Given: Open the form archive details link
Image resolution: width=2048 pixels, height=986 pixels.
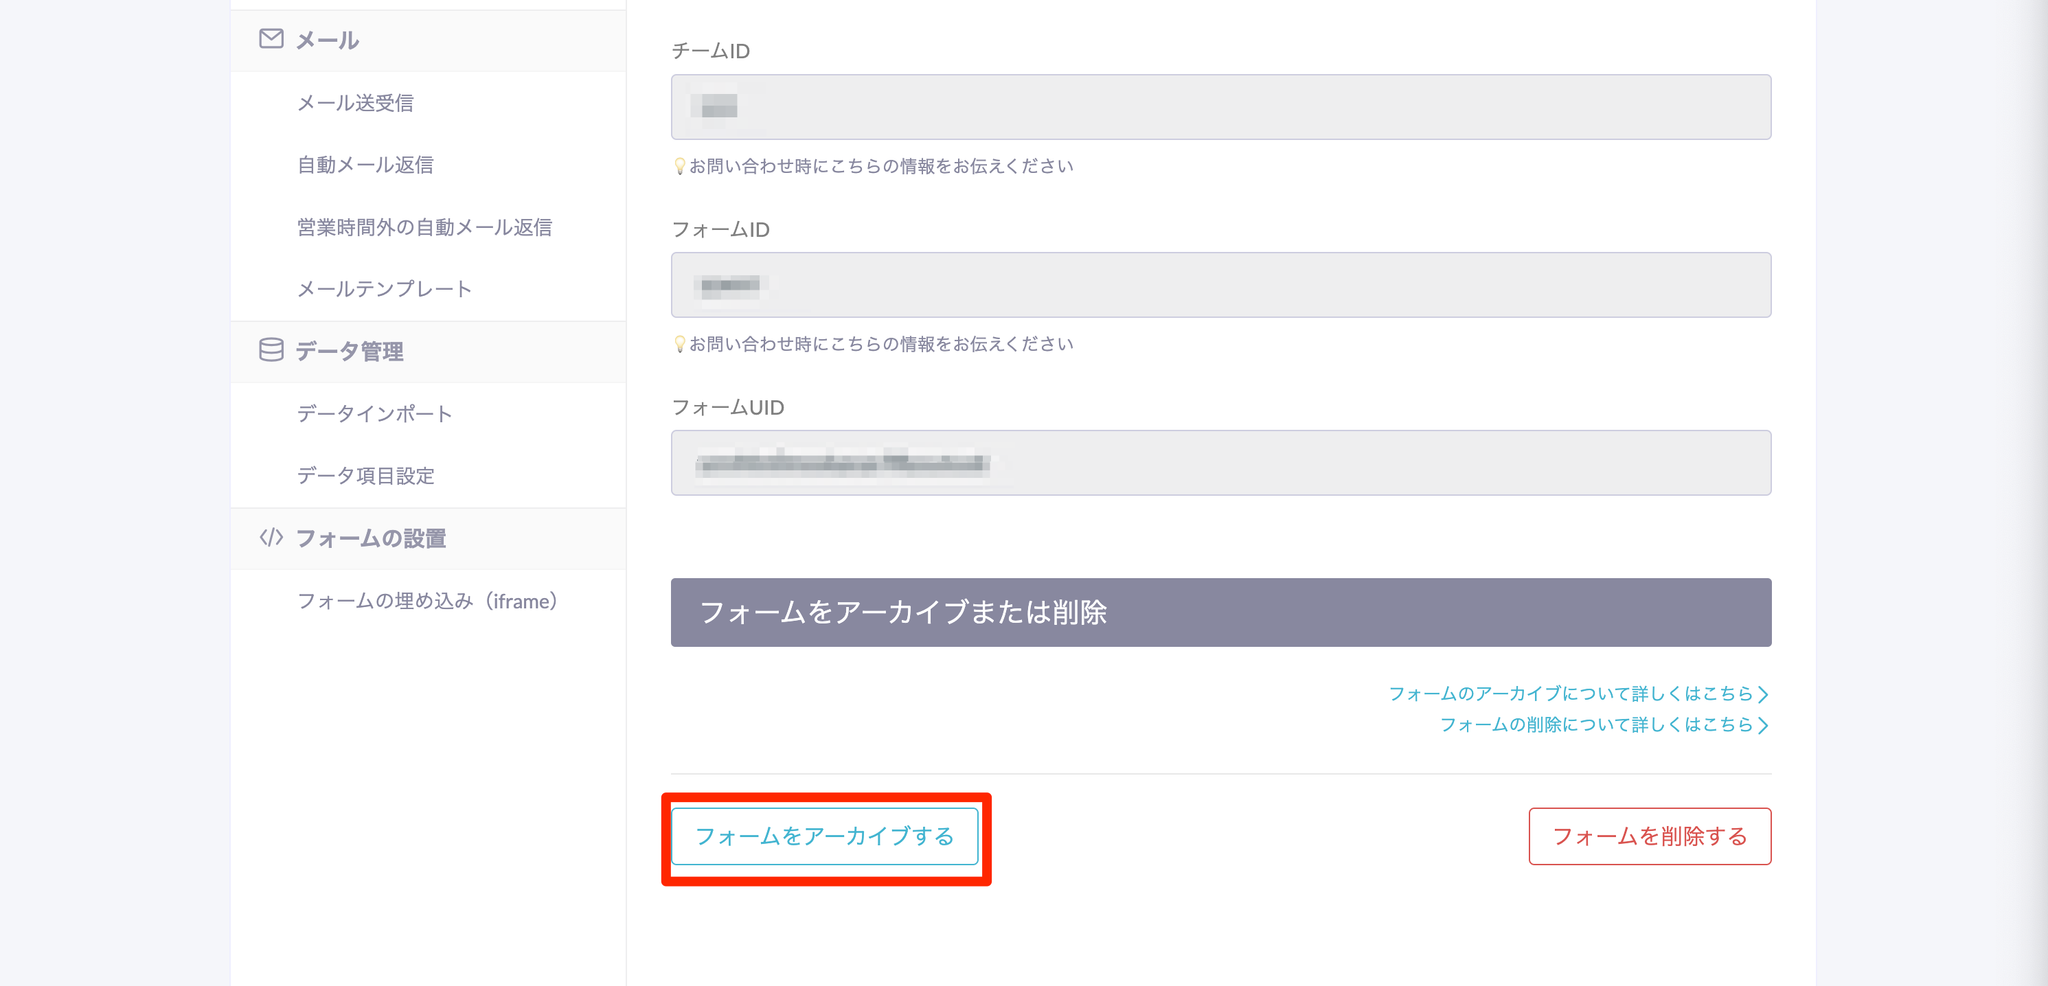Looking at the screenshot, I should pyautogui.click(x=1578, y=694).
